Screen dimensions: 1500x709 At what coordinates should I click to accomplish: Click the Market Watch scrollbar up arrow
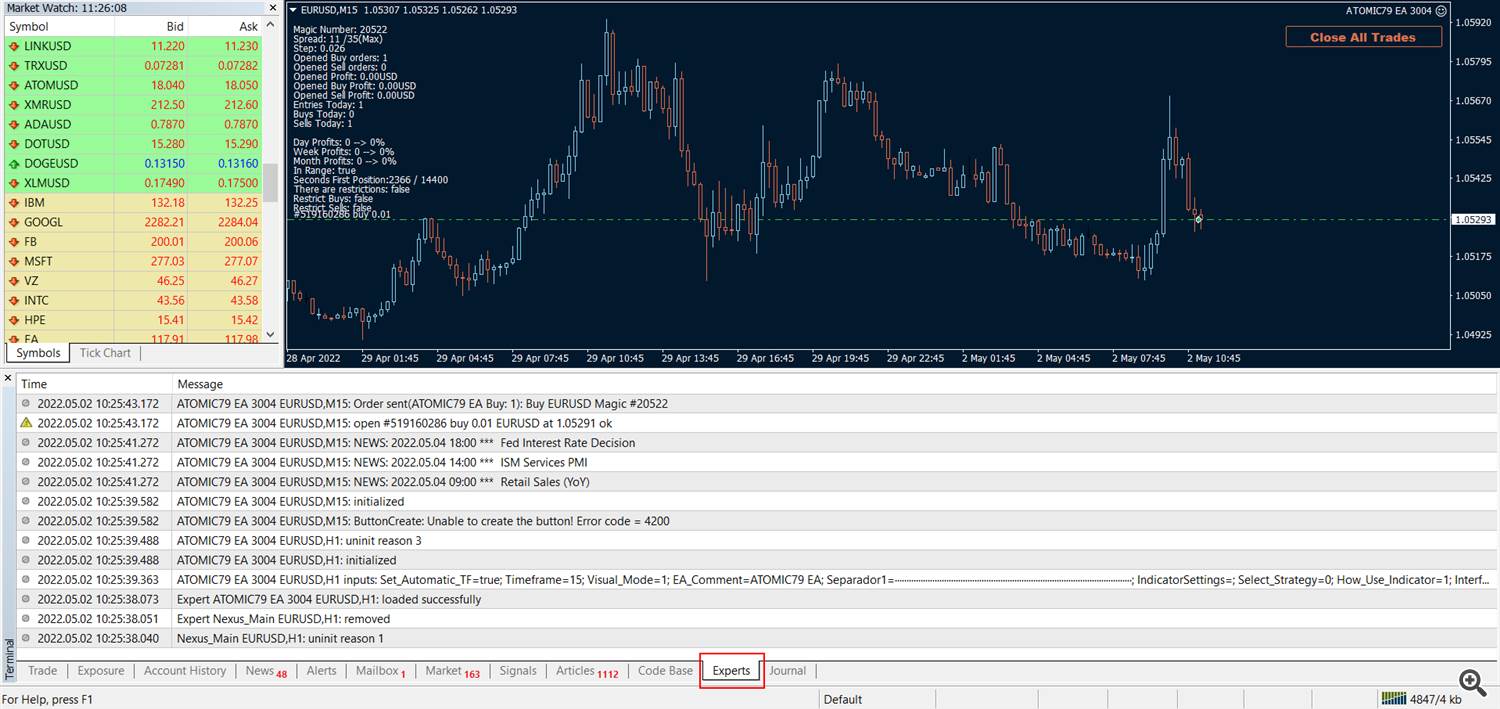[x=270, y=27]
